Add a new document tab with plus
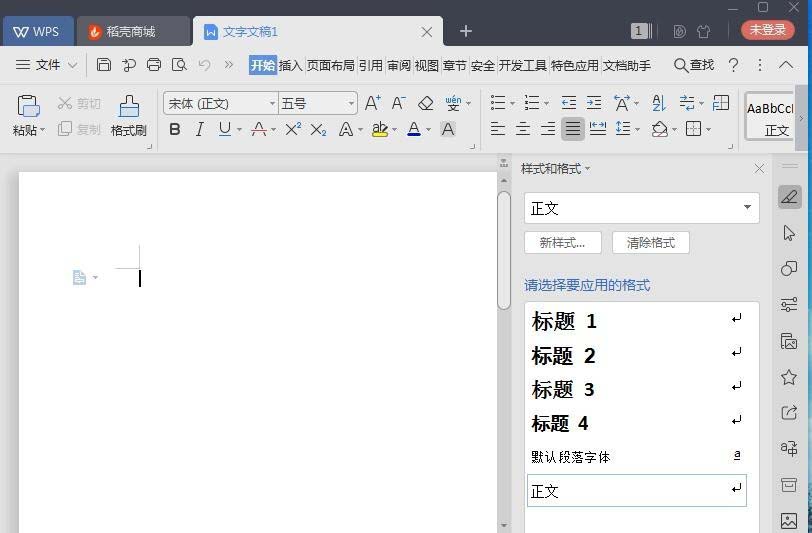 [466, 31]
